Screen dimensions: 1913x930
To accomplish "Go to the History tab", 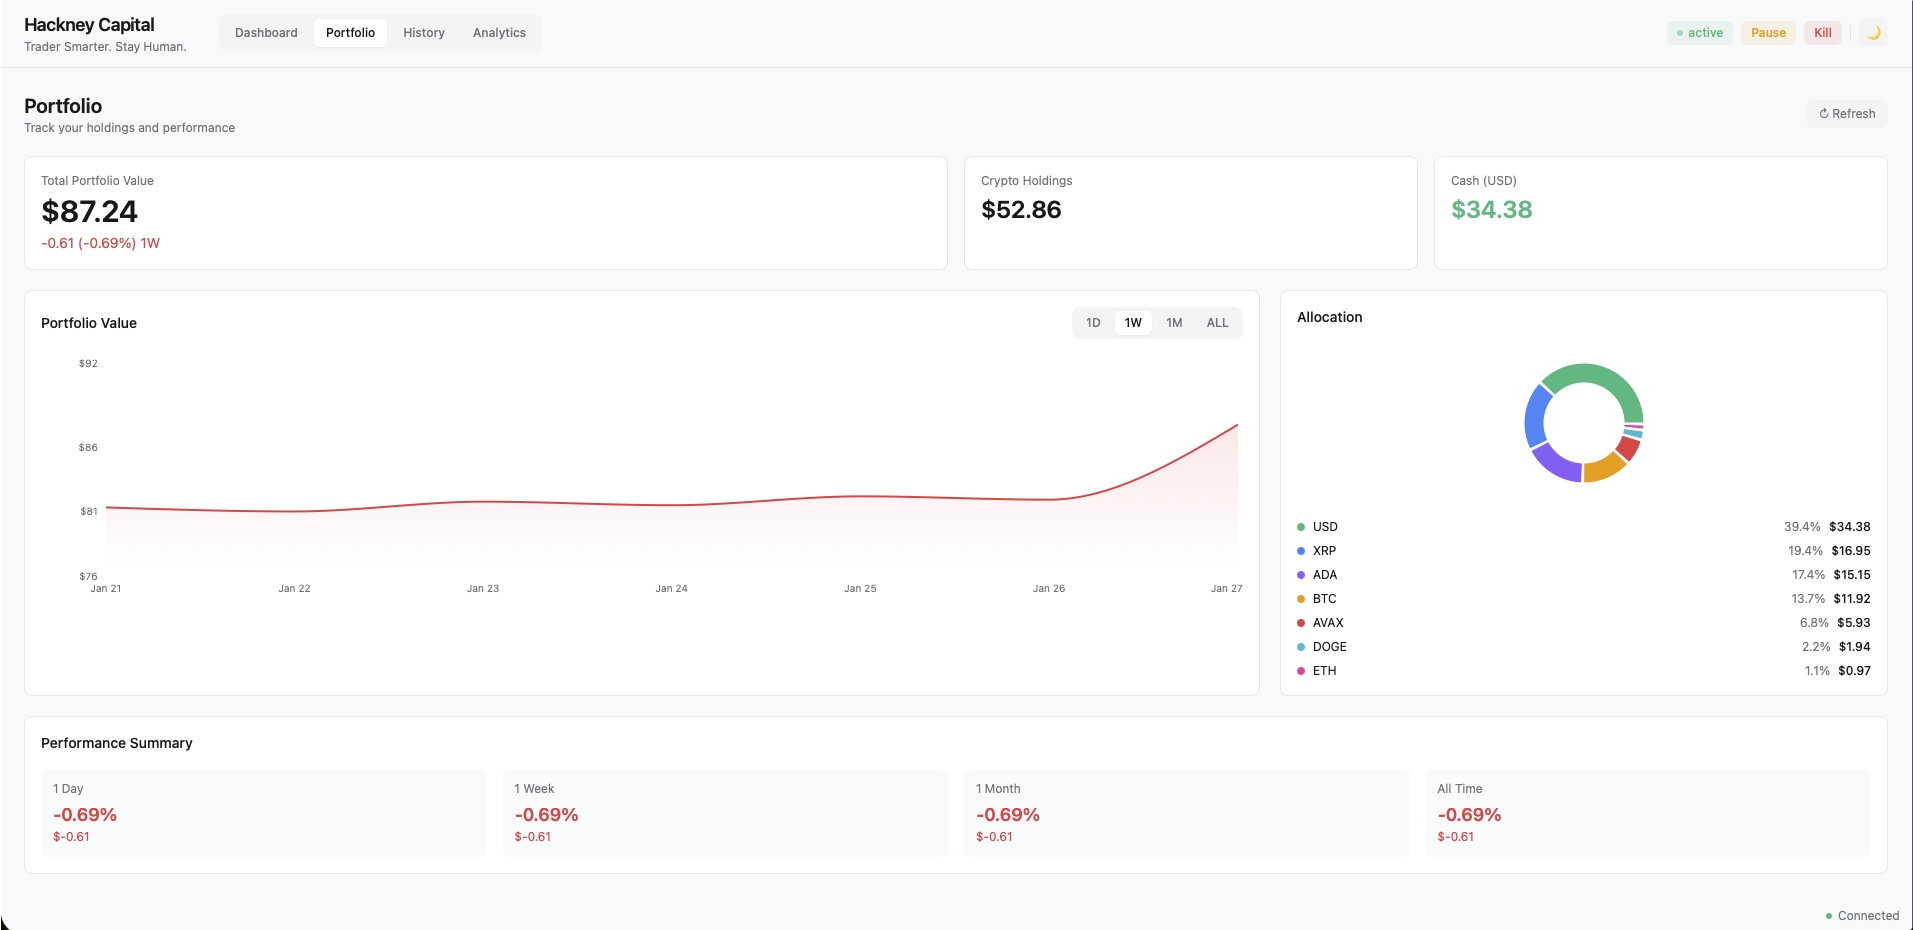I will click(424, 33).
